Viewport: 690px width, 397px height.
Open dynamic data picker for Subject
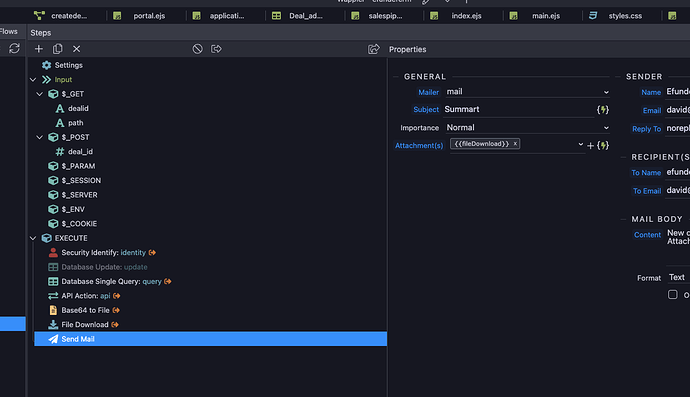point(603,110)
